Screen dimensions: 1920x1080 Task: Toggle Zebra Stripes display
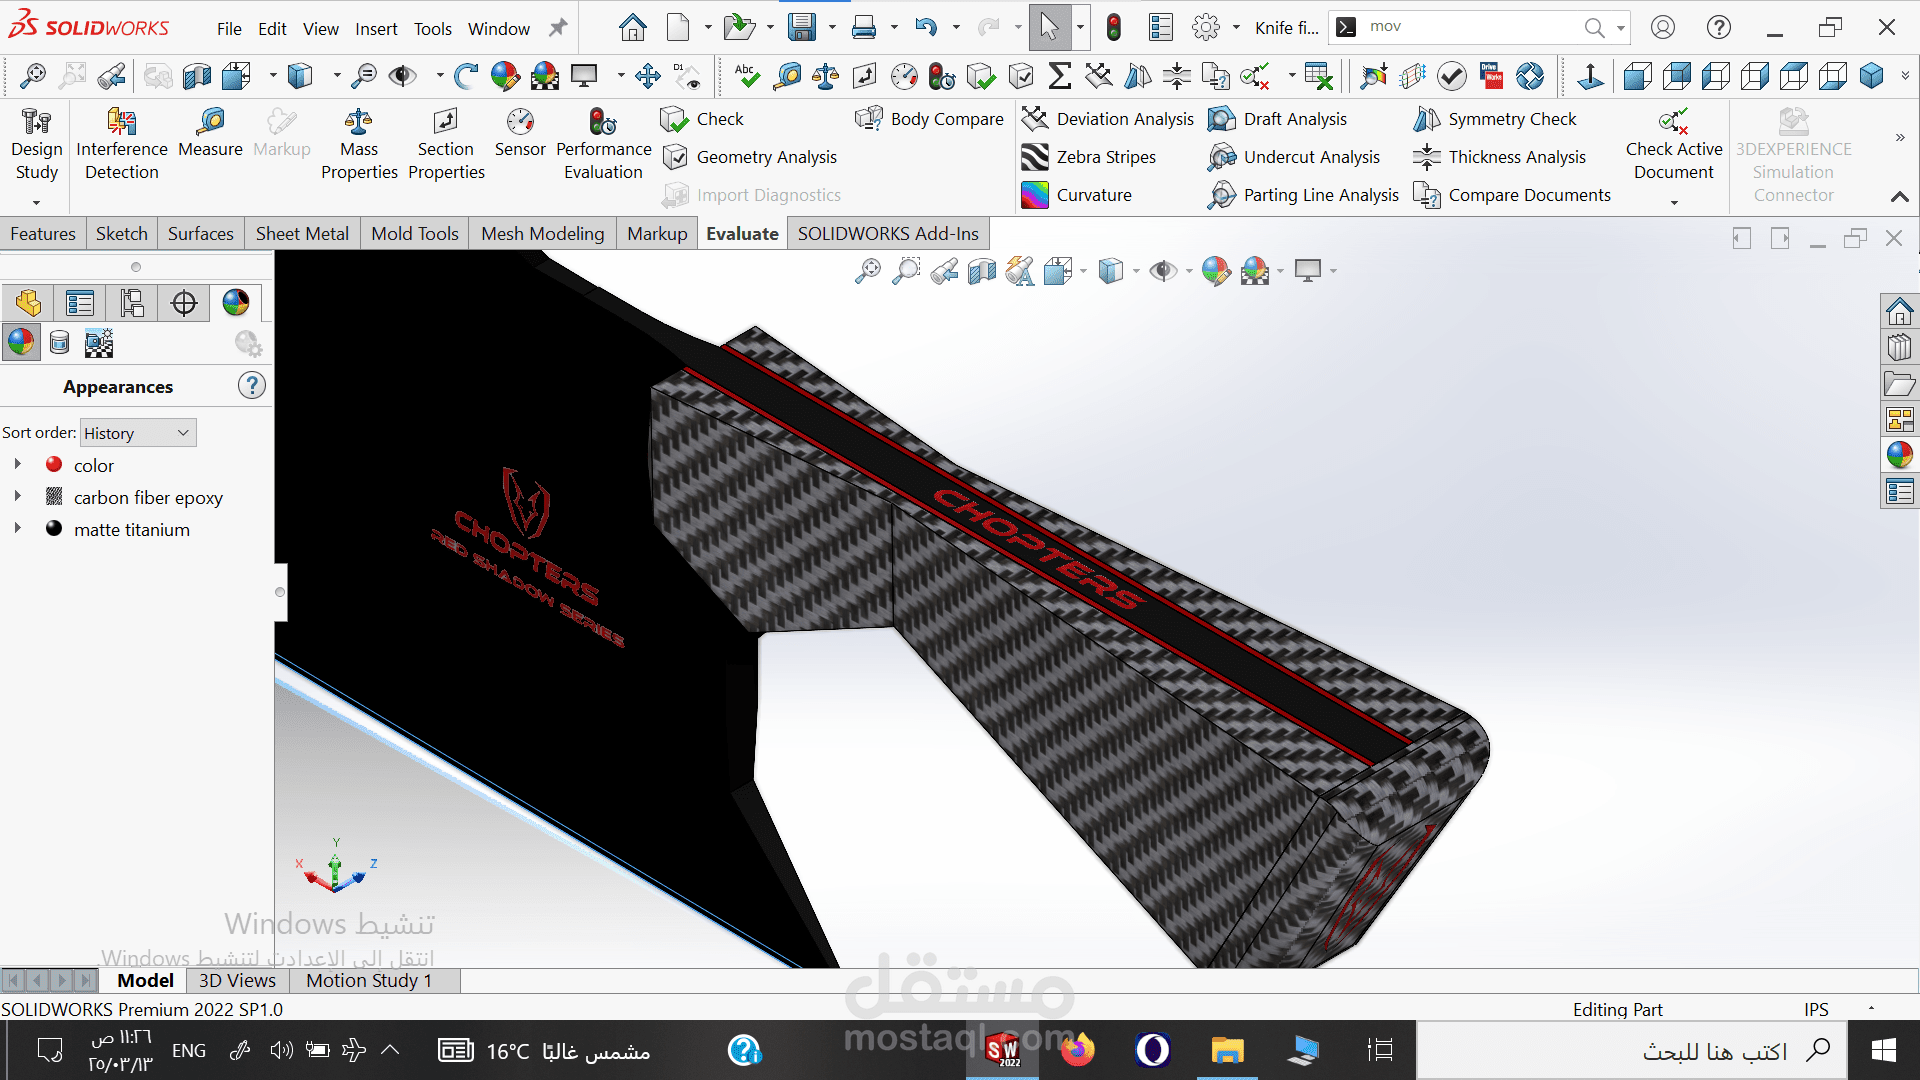1088,157
